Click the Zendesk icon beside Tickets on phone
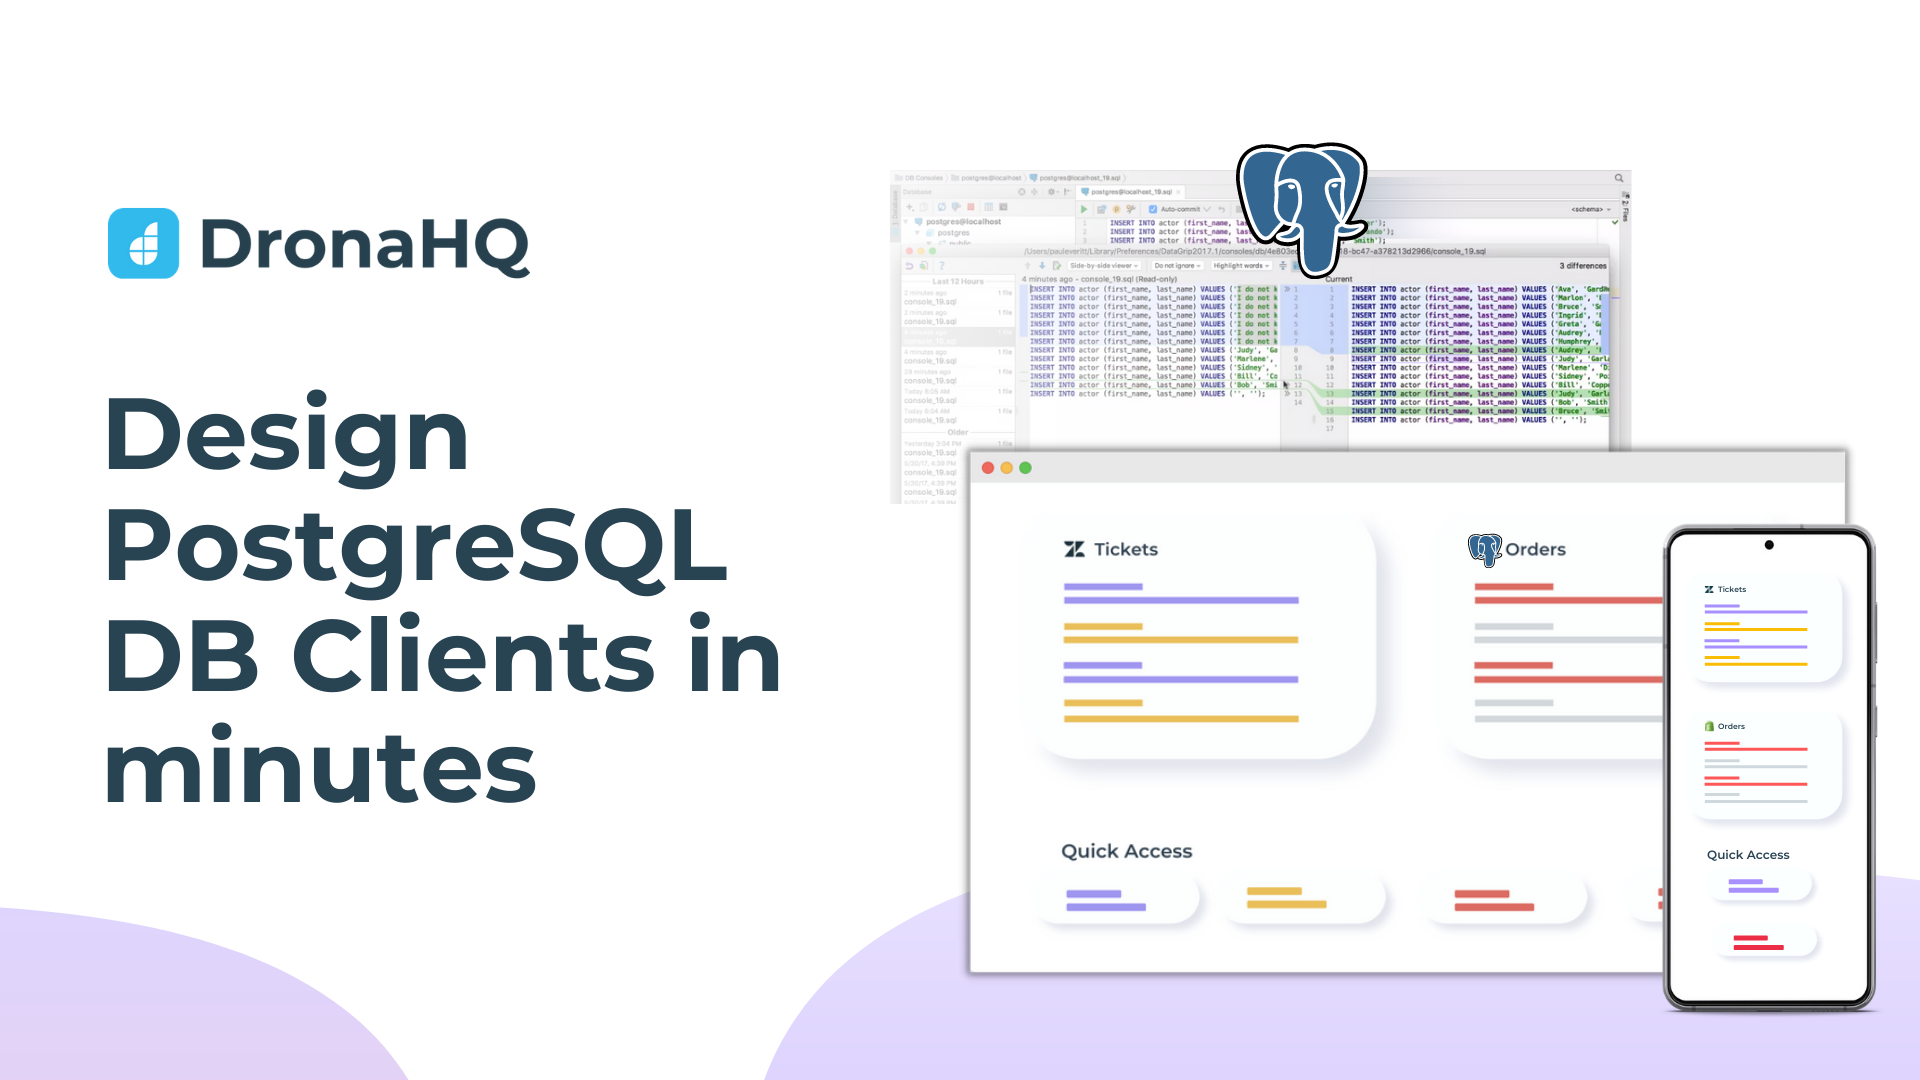1920x1080 pixels. tap(1709, 589)
